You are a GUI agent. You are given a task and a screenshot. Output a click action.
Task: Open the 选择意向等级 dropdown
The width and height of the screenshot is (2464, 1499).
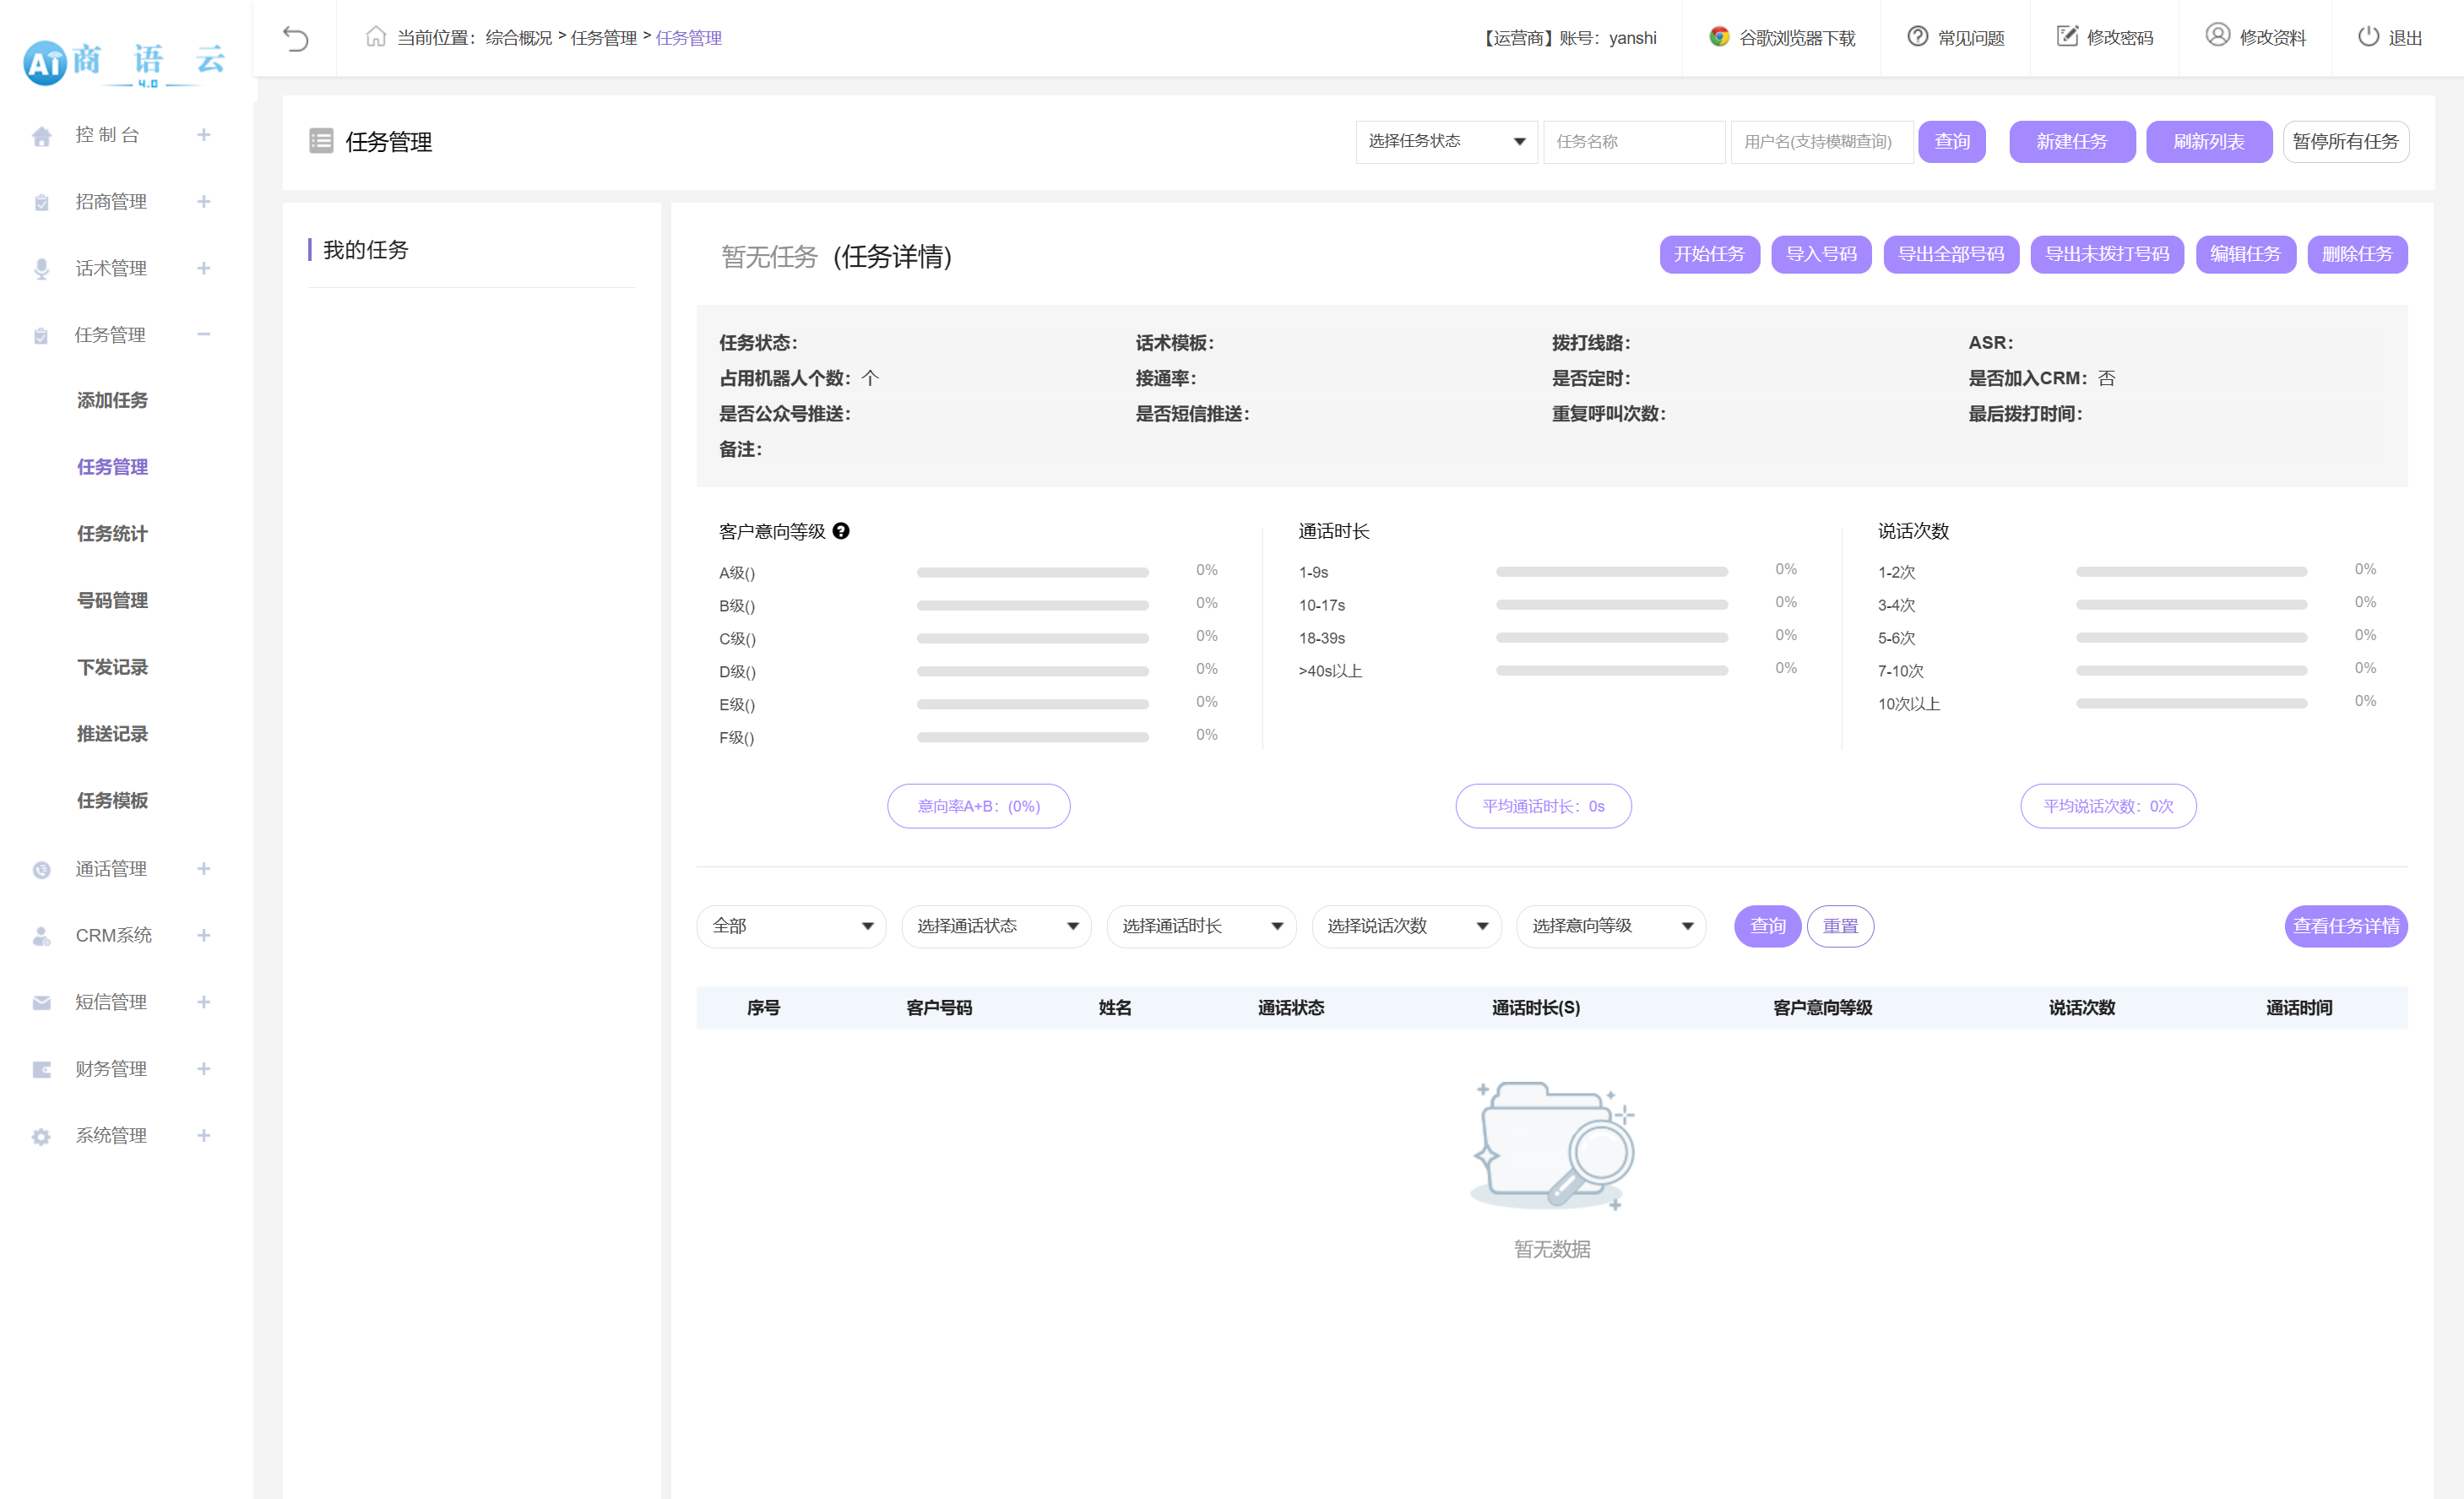click(x=1610, y=926)
